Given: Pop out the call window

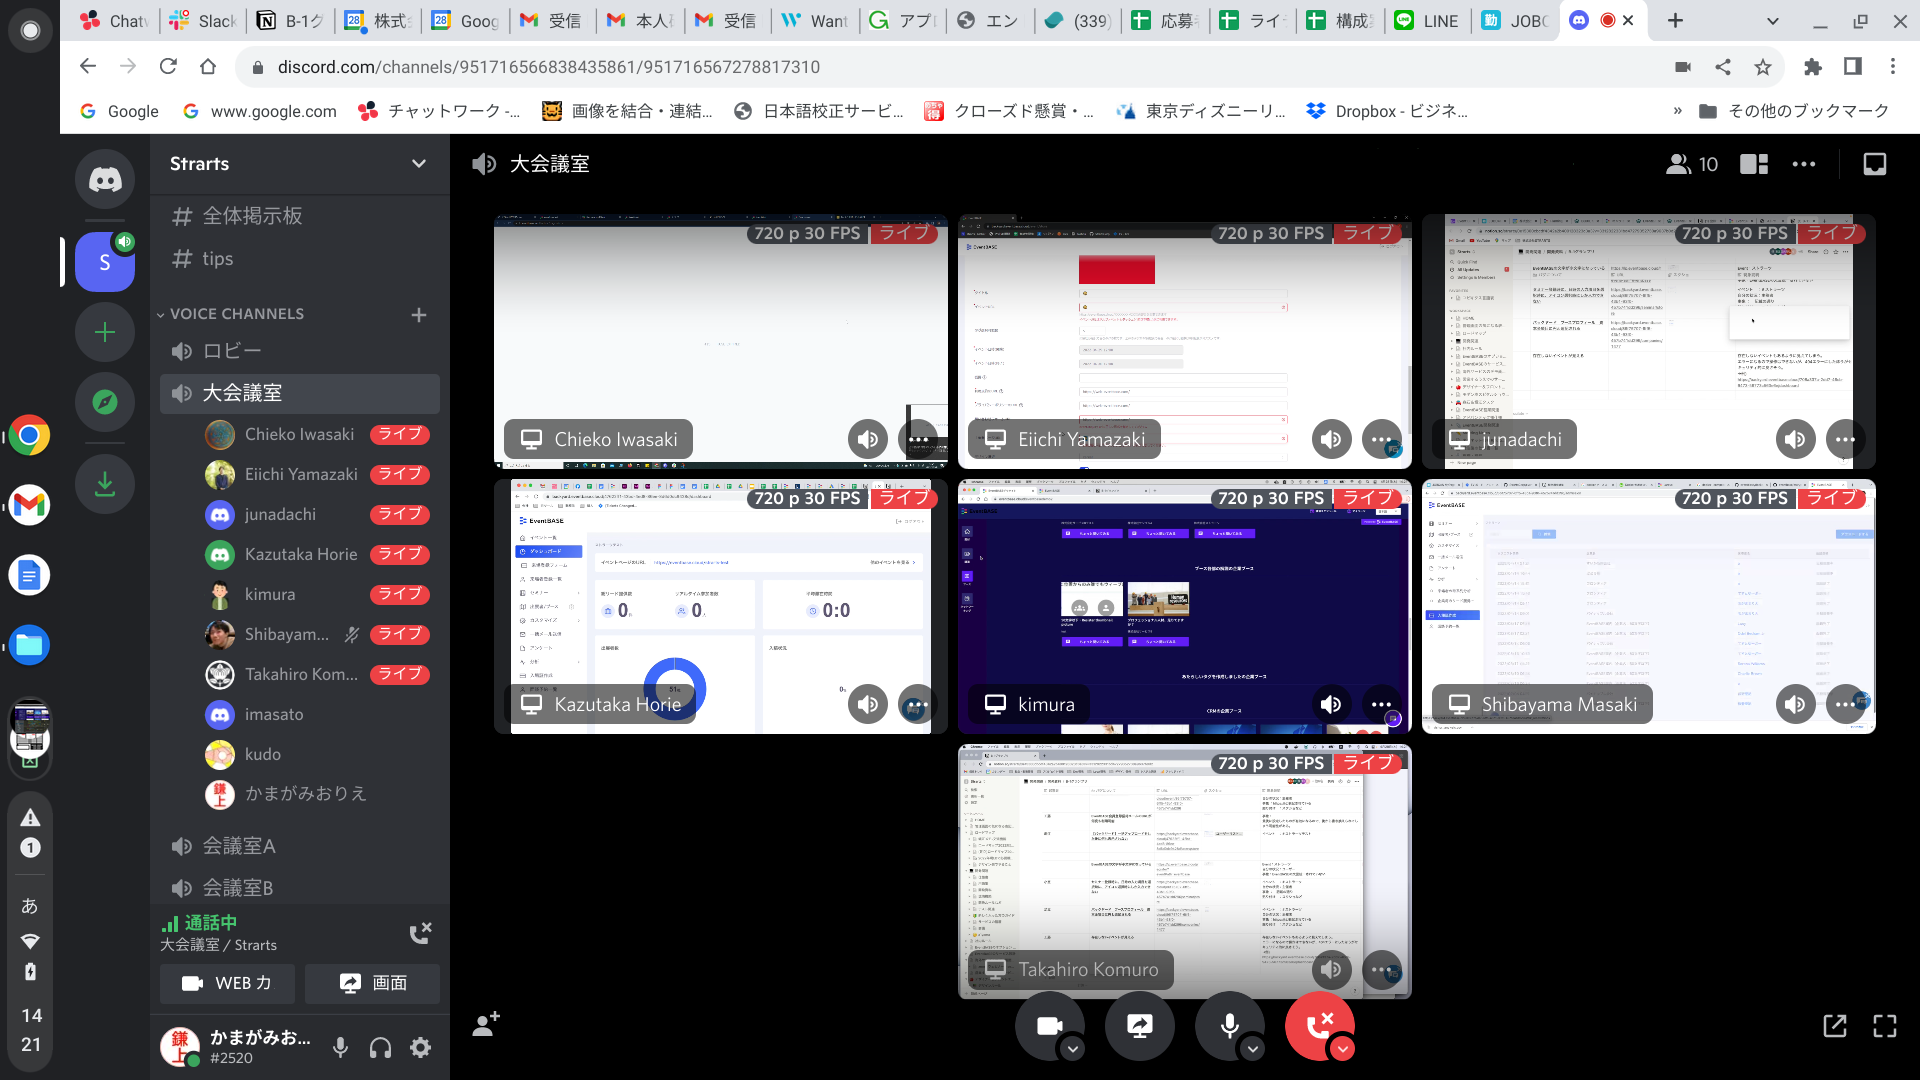Looking at the screenshot, I should pyautogui.click(x=1835, y=1025).
